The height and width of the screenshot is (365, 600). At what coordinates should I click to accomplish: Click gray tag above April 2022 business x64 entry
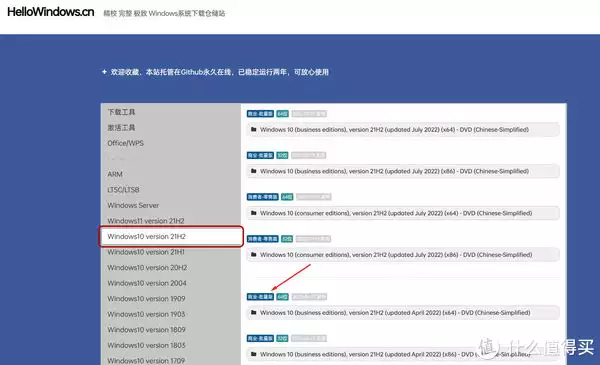pos(309,297)
